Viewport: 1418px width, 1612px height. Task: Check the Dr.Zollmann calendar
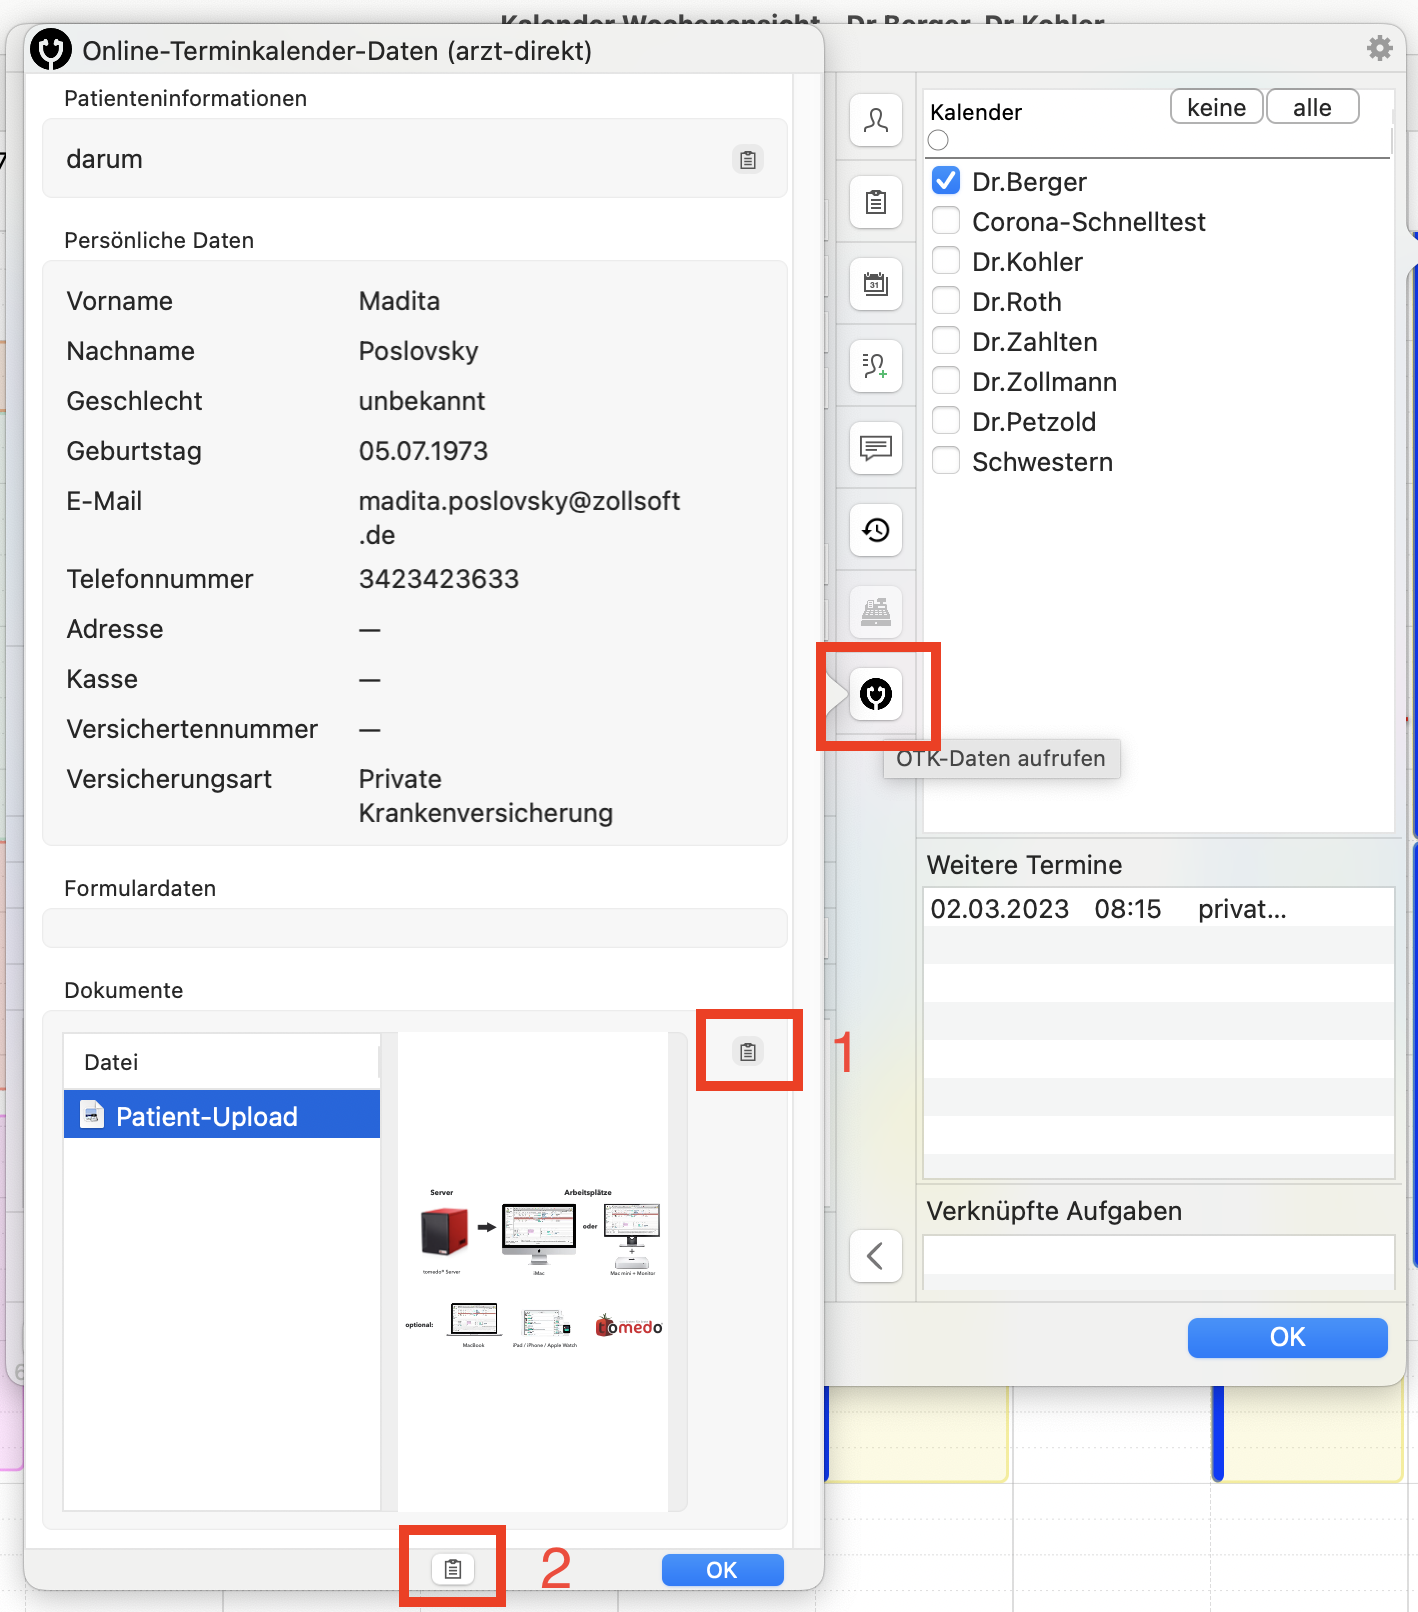946,380
